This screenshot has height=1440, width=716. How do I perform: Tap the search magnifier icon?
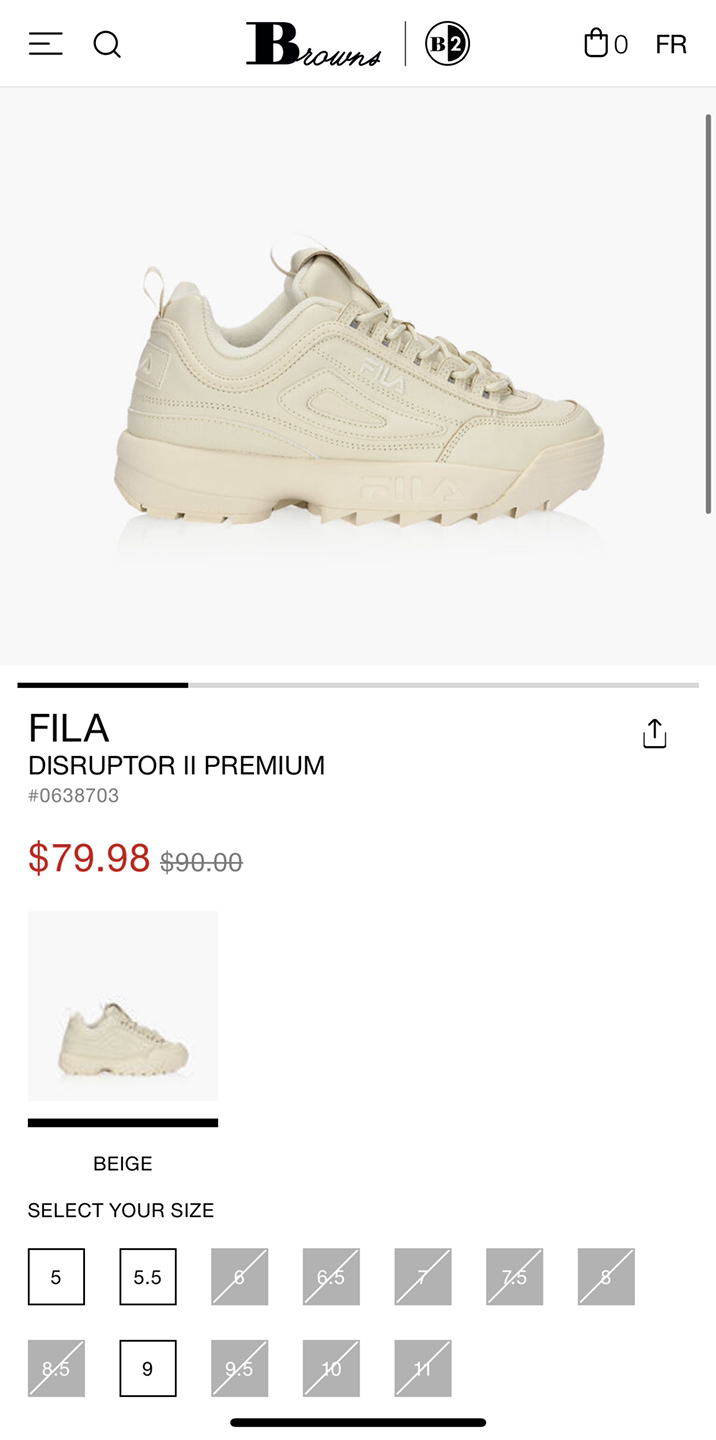pyautogui.click(x=107, y=44)
